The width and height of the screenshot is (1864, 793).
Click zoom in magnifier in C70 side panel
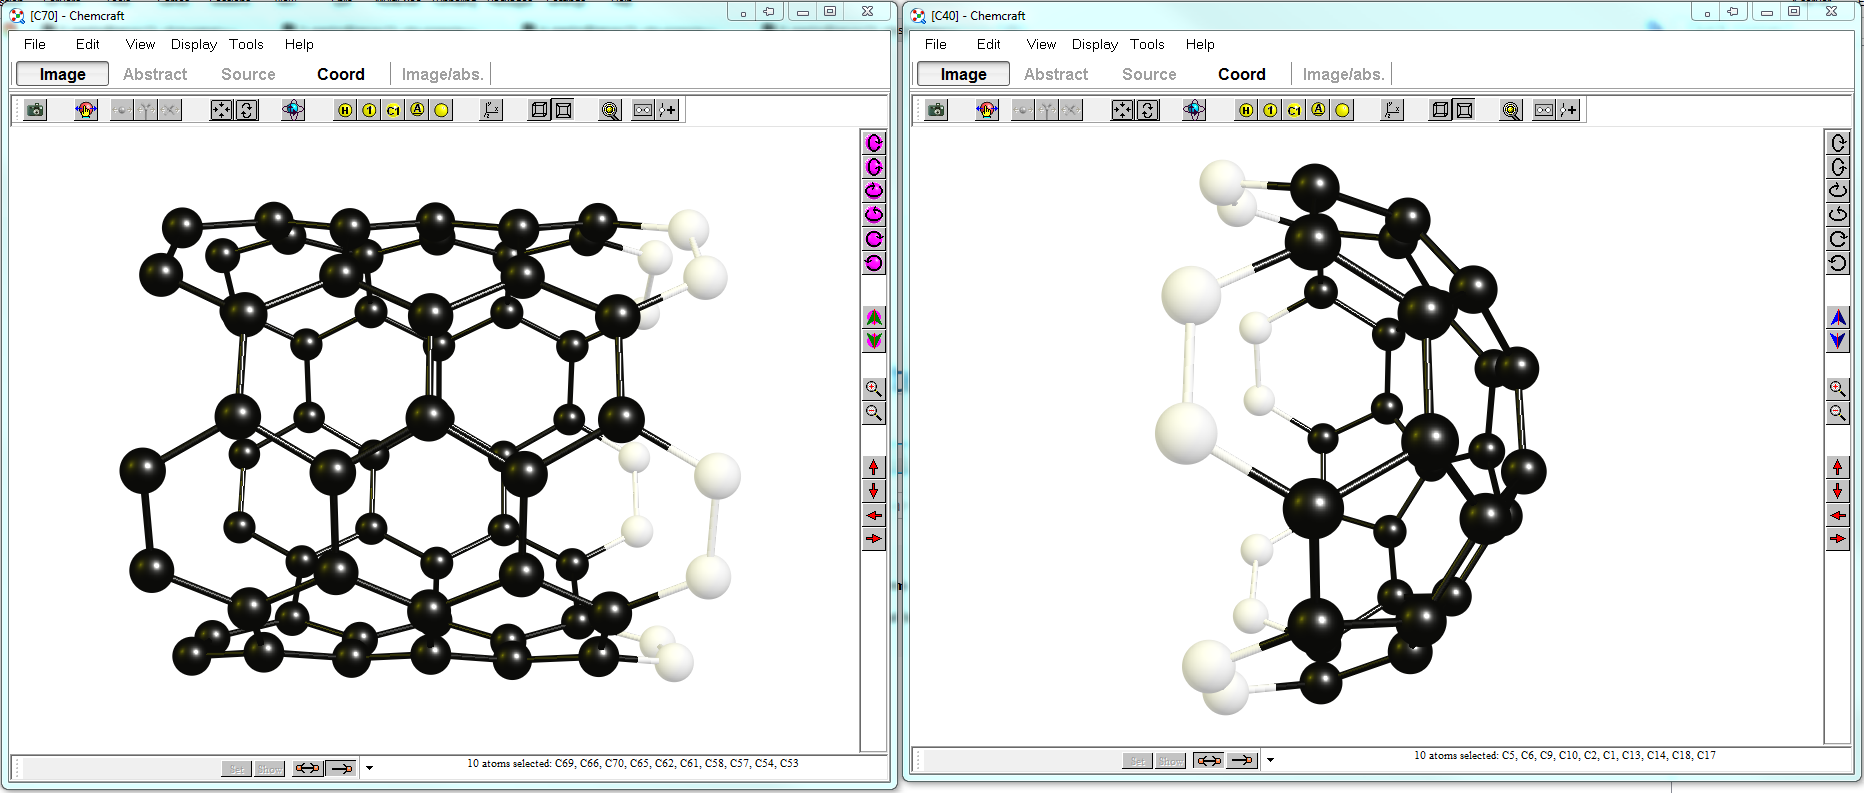tap(874, 389)
